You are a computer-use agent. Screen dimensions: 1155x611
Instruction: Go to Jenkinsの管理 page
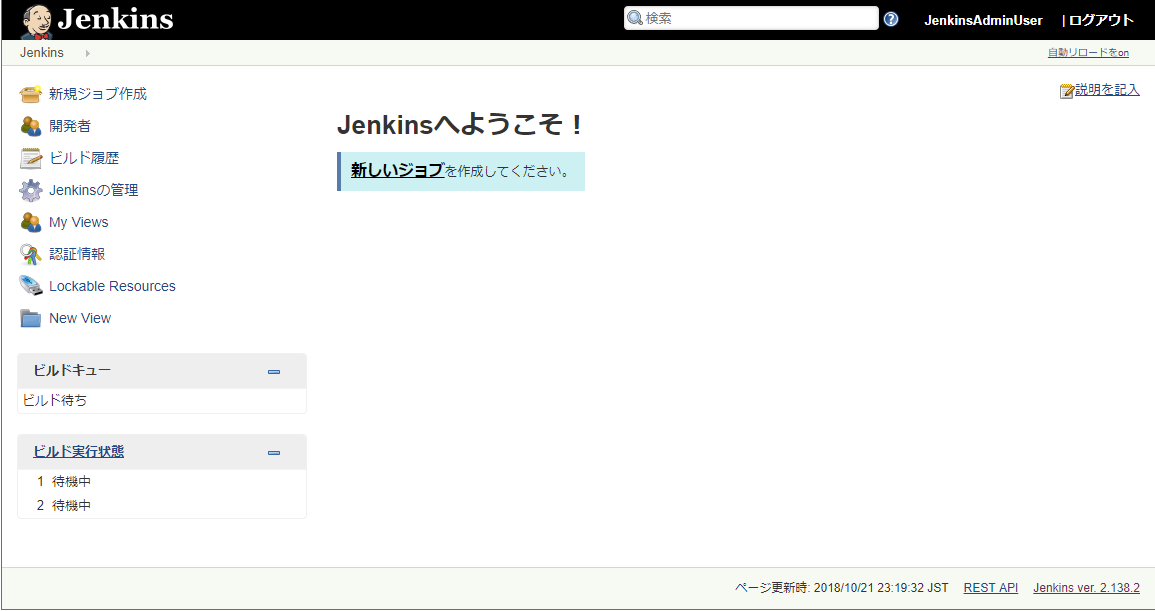click(94, 190)
